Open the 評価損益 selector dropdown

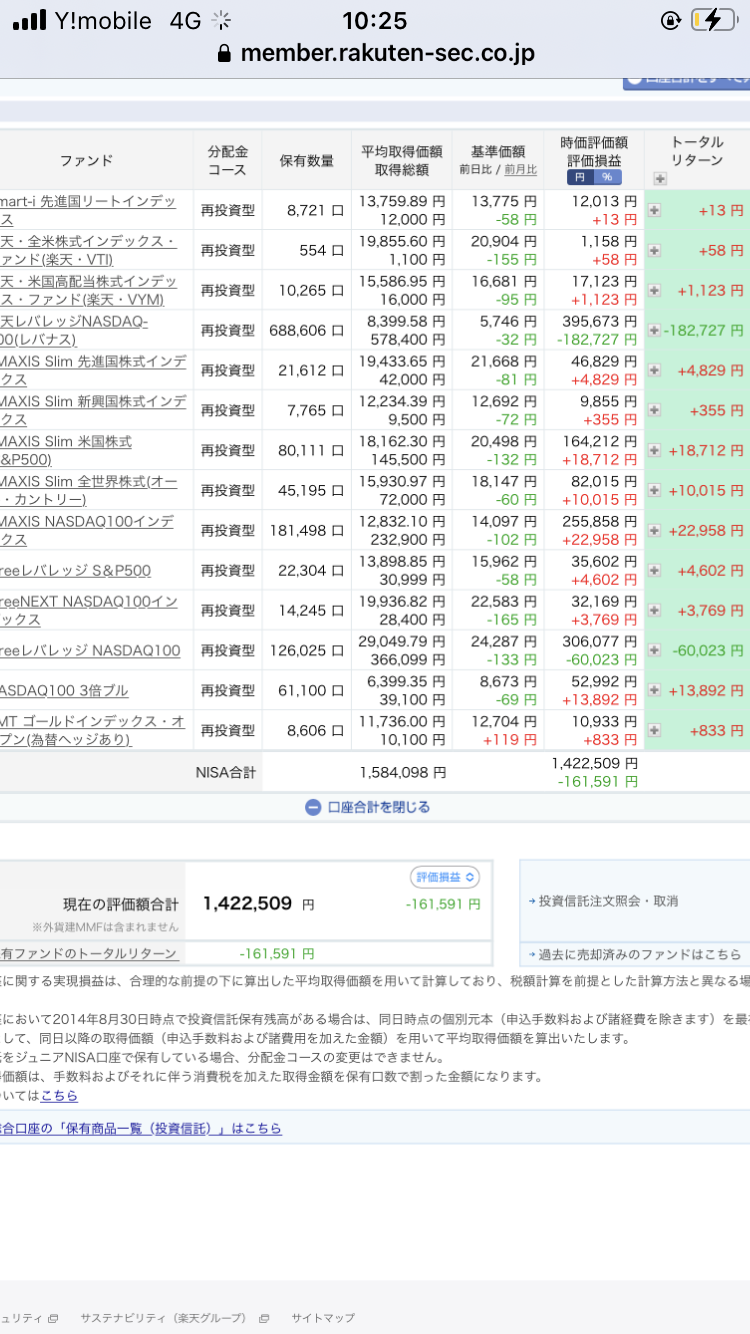pyautogui.click(x=445, y=877)
